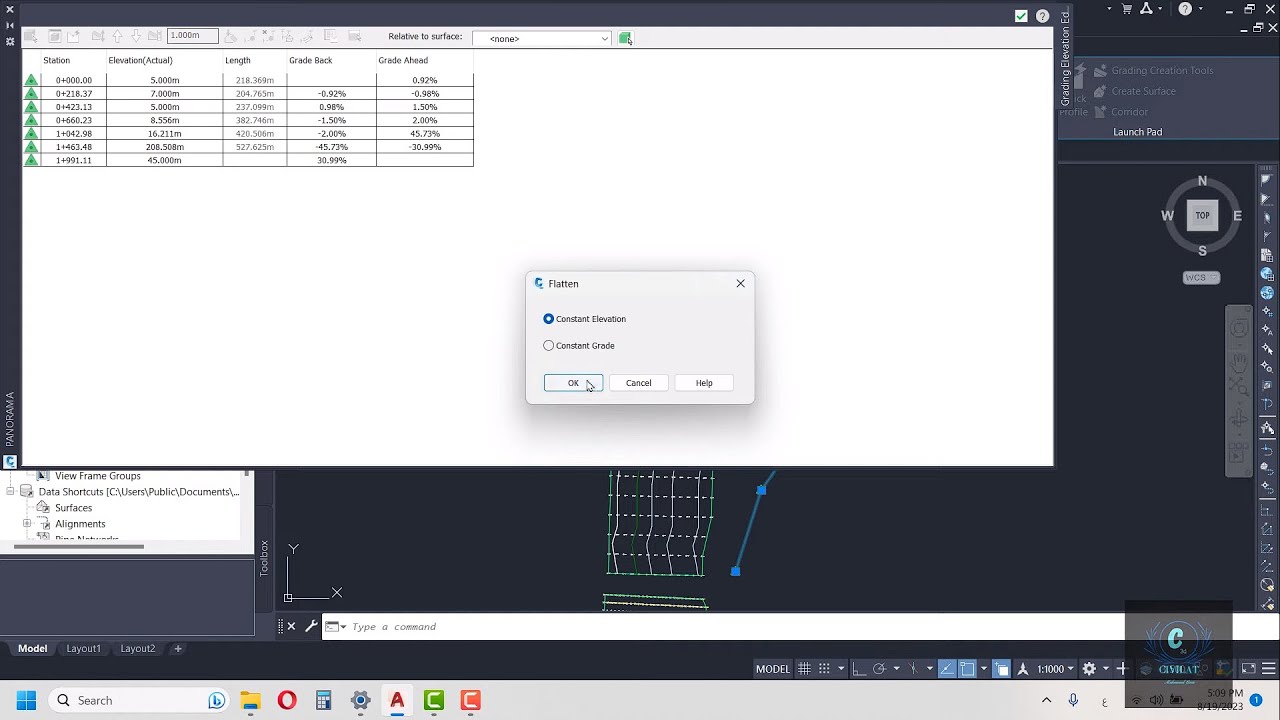Click the Panorama help question icon
The height and width of the screenshot is (720, 1280).
pyautogui.click(x=1042, y=16)
